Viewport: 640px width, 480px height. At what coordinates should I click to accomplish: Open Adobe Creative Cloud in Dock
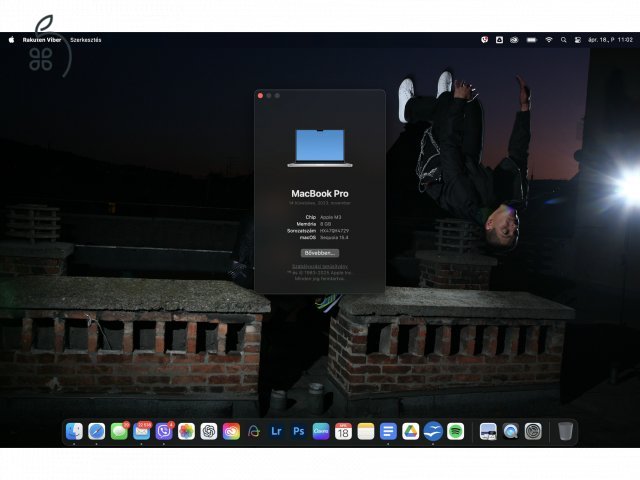(231, 431)
